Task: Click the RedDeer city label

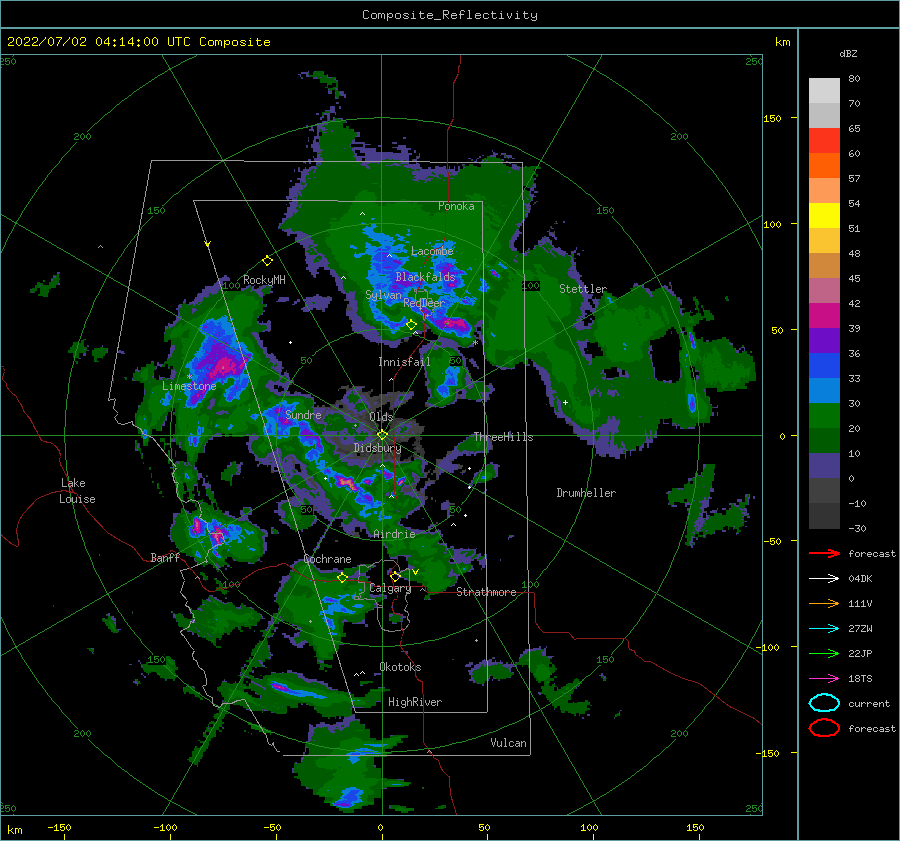Action: click(424, 303)
